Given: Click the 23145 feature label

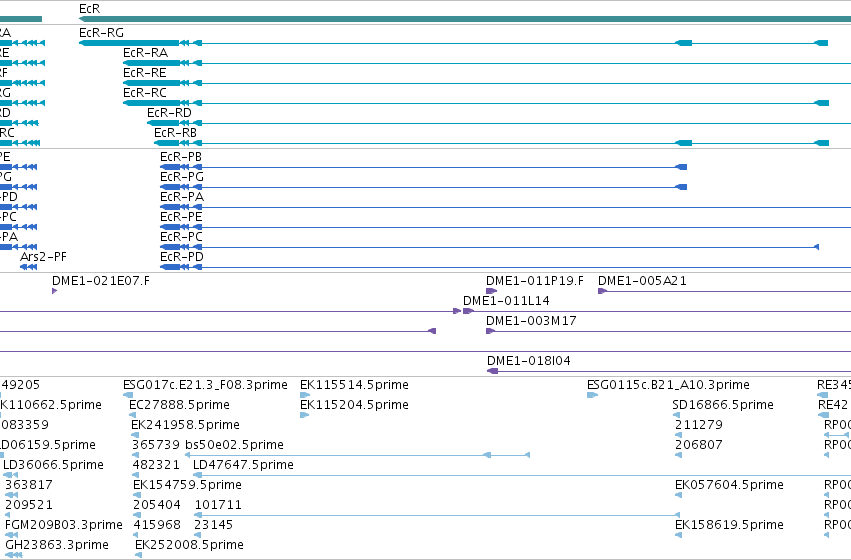Looking at the screenshot, I should 214,525.
